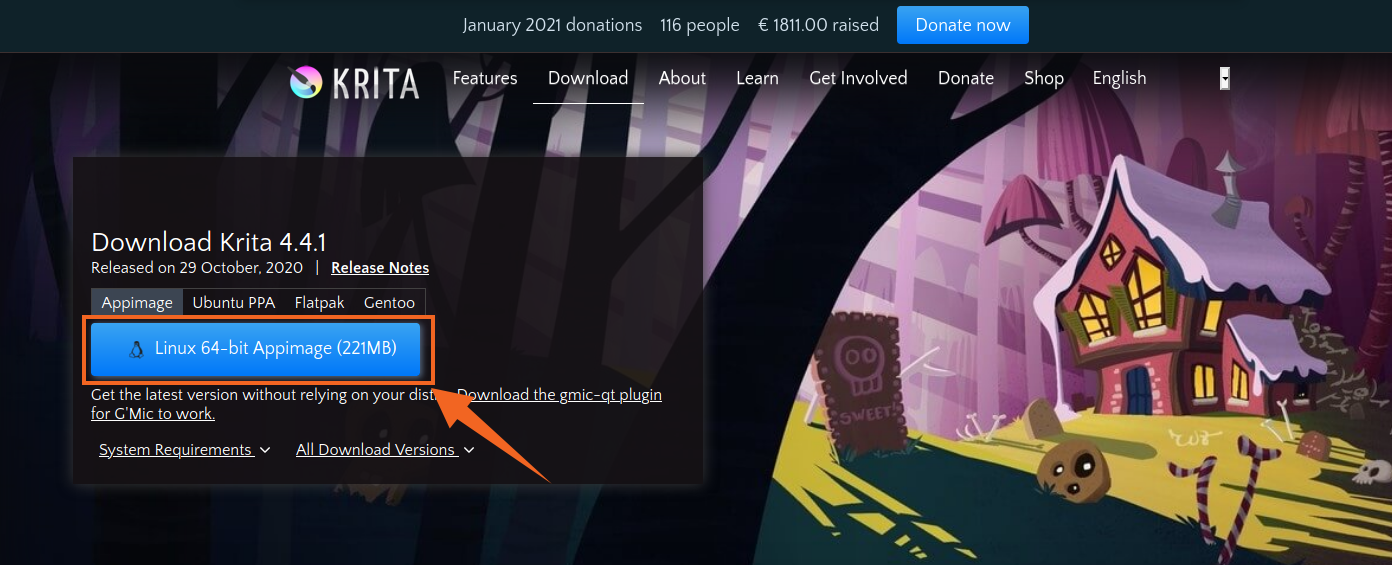Click the Linux penguin icon on download button
The height and width of the screenshot is (565, 1392).
136,349
